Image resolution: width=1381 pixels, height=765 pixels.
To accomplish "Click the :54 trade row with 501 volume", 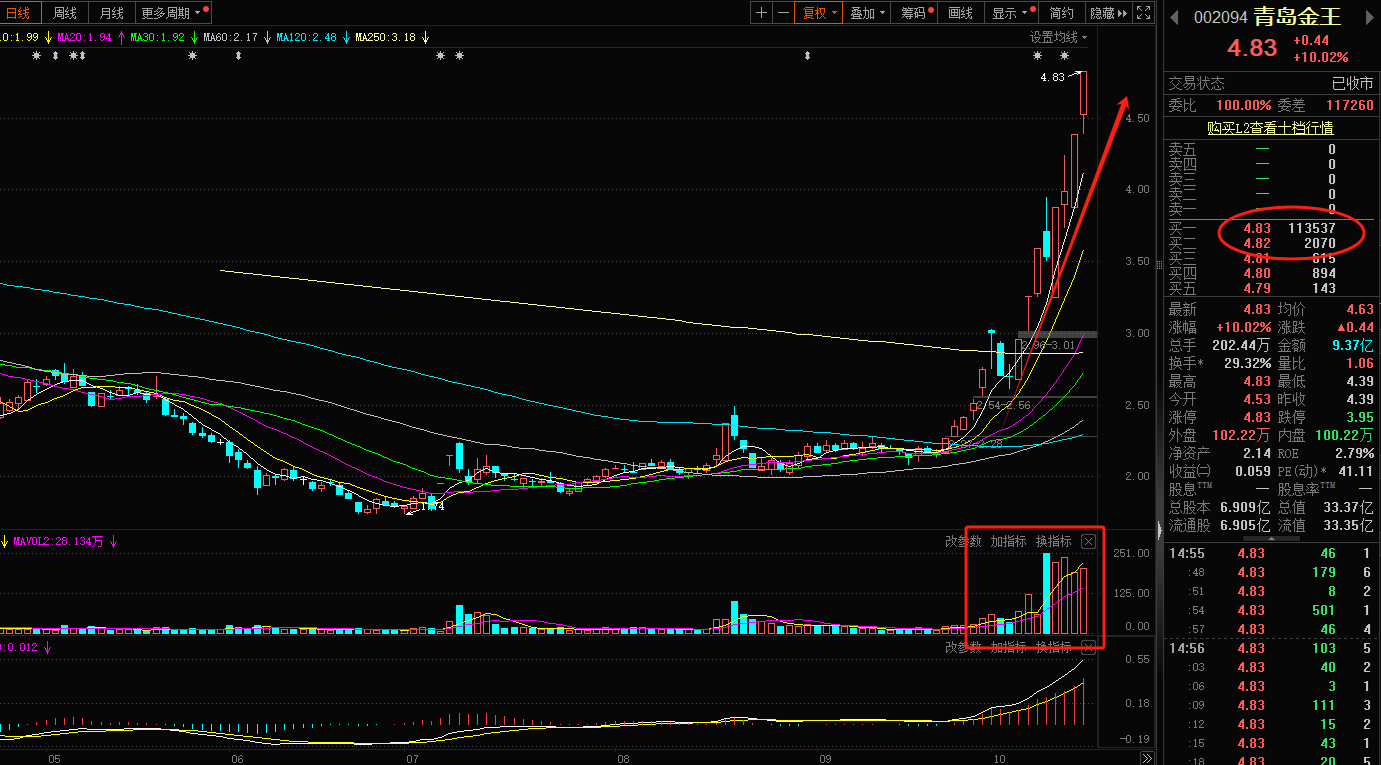I will click(1270, 610).
